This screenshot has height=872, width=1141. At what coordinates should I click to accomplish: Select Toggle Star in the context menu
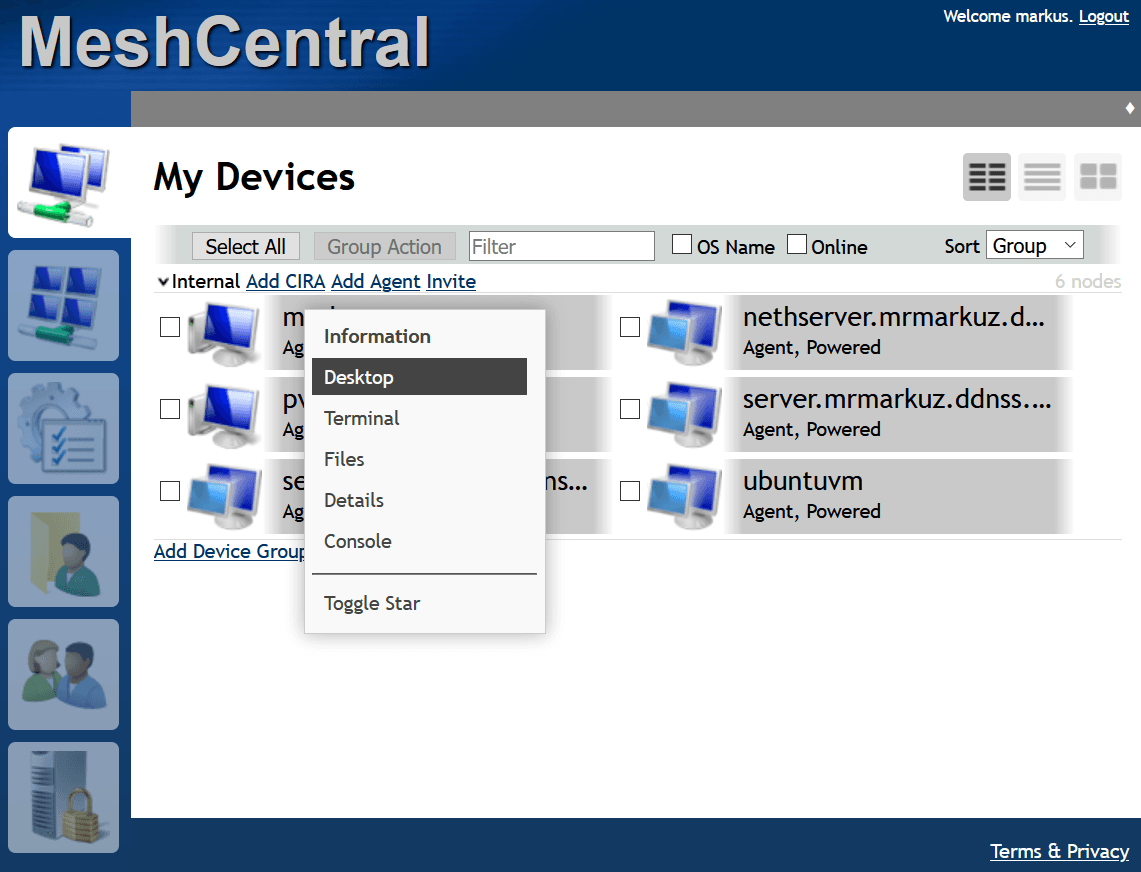tap(372, 603)
